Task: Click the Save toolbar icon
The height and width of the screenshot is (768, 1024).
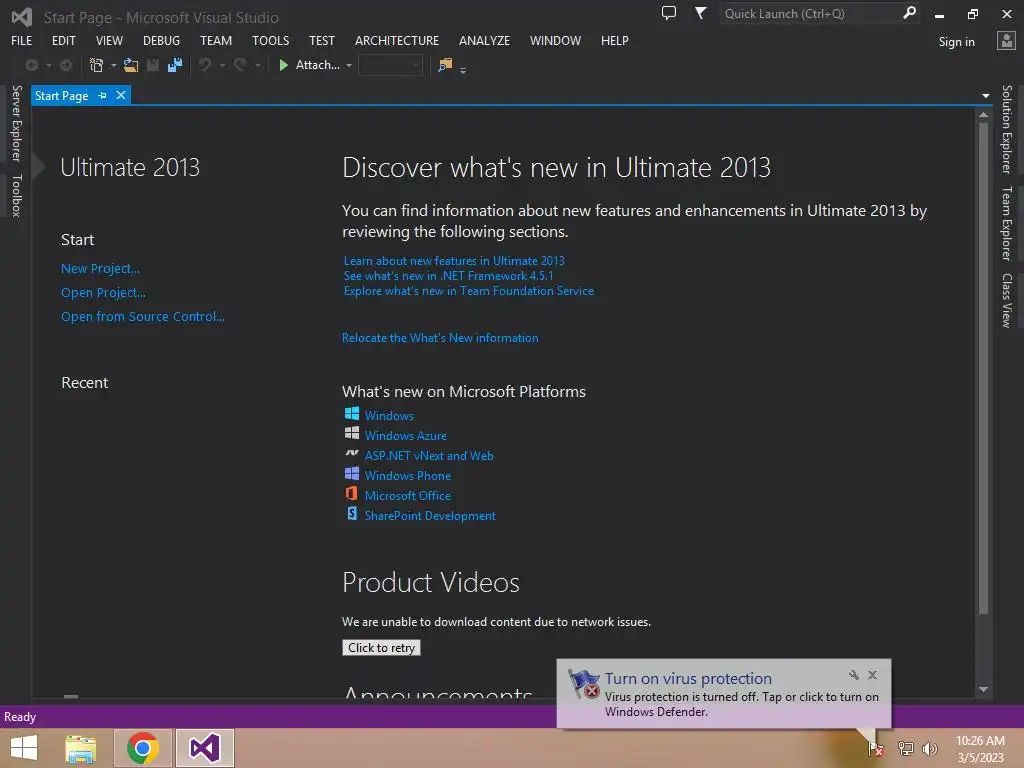Action: pyautogui.click(x=153, y=65)
